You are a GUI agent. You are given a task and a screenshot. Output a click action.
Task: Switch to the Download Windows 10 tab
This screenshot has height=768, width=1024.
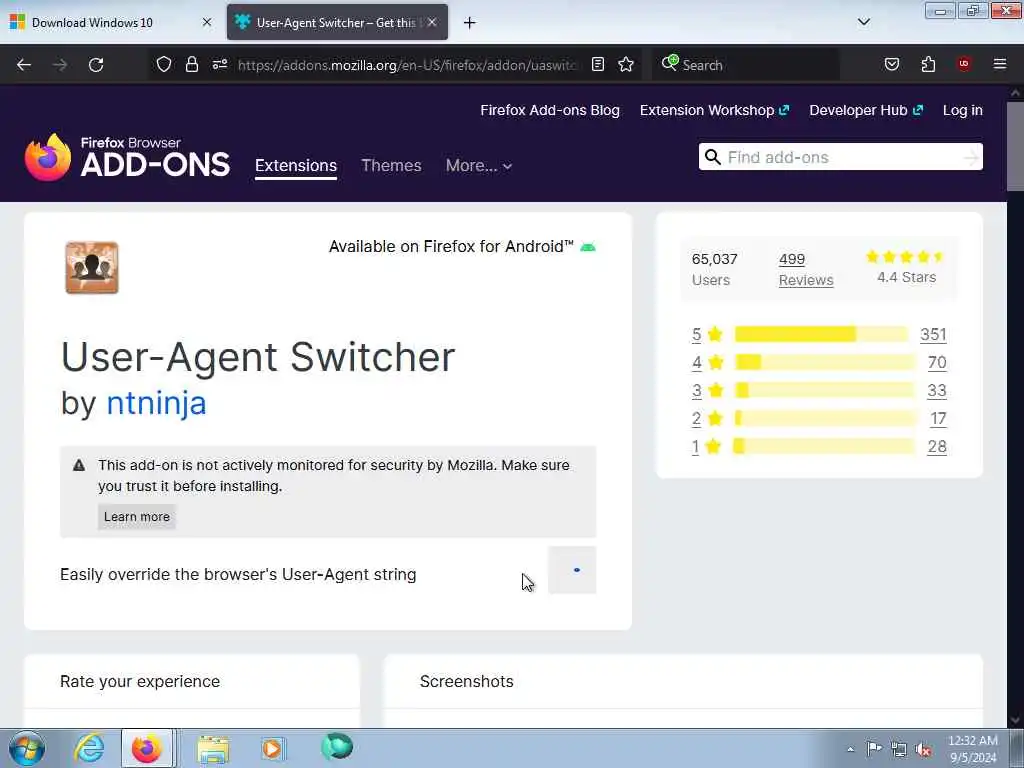pos(110,22)
